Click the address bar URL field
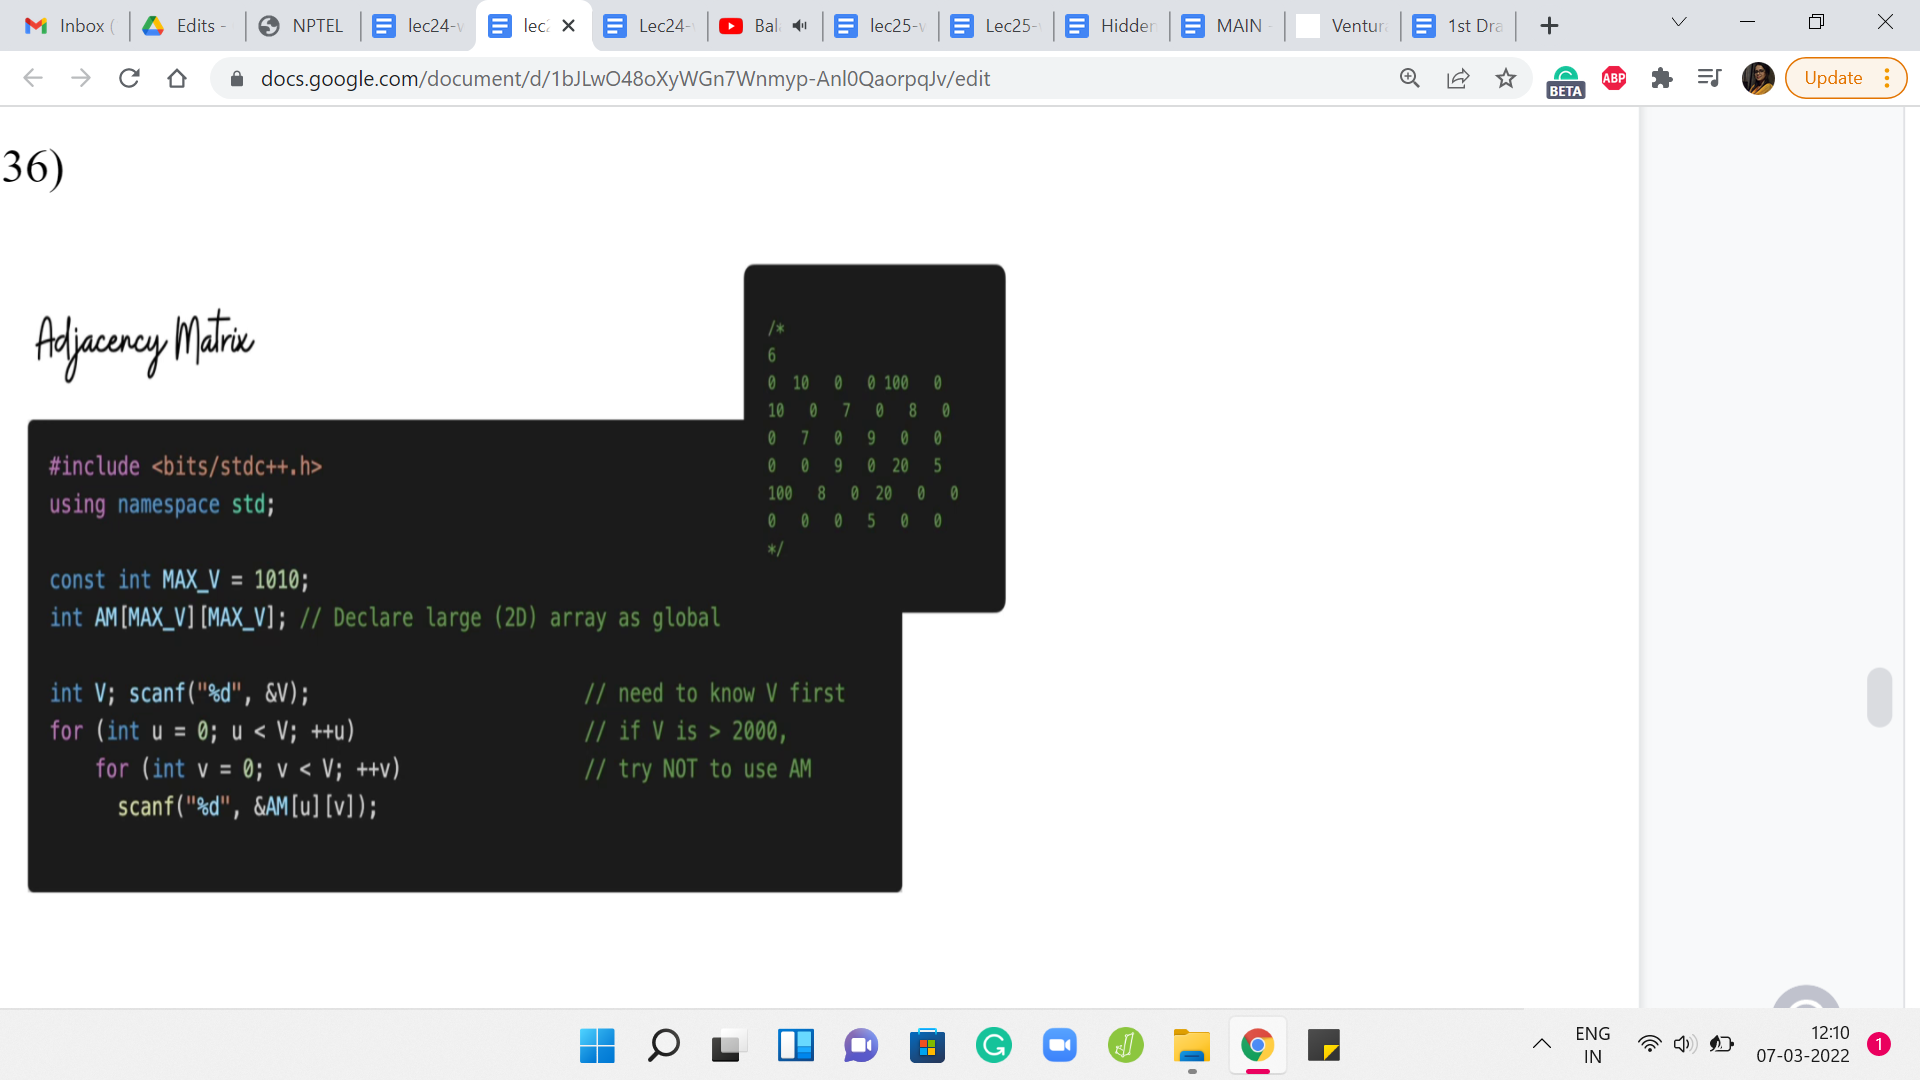Image resolution: width=1920 pixels, height=1080 pixels. pos(625,78)
